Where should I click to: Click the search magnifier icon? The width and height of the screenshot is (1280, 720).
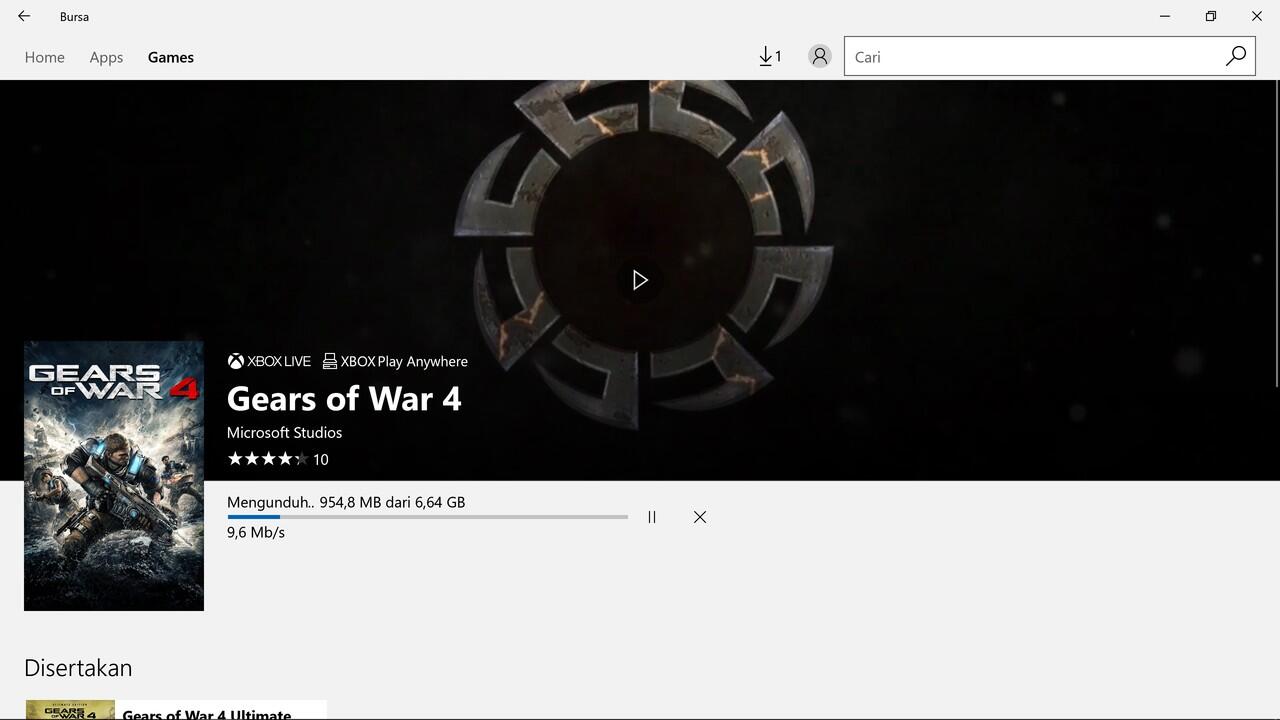pos(1236,56)
